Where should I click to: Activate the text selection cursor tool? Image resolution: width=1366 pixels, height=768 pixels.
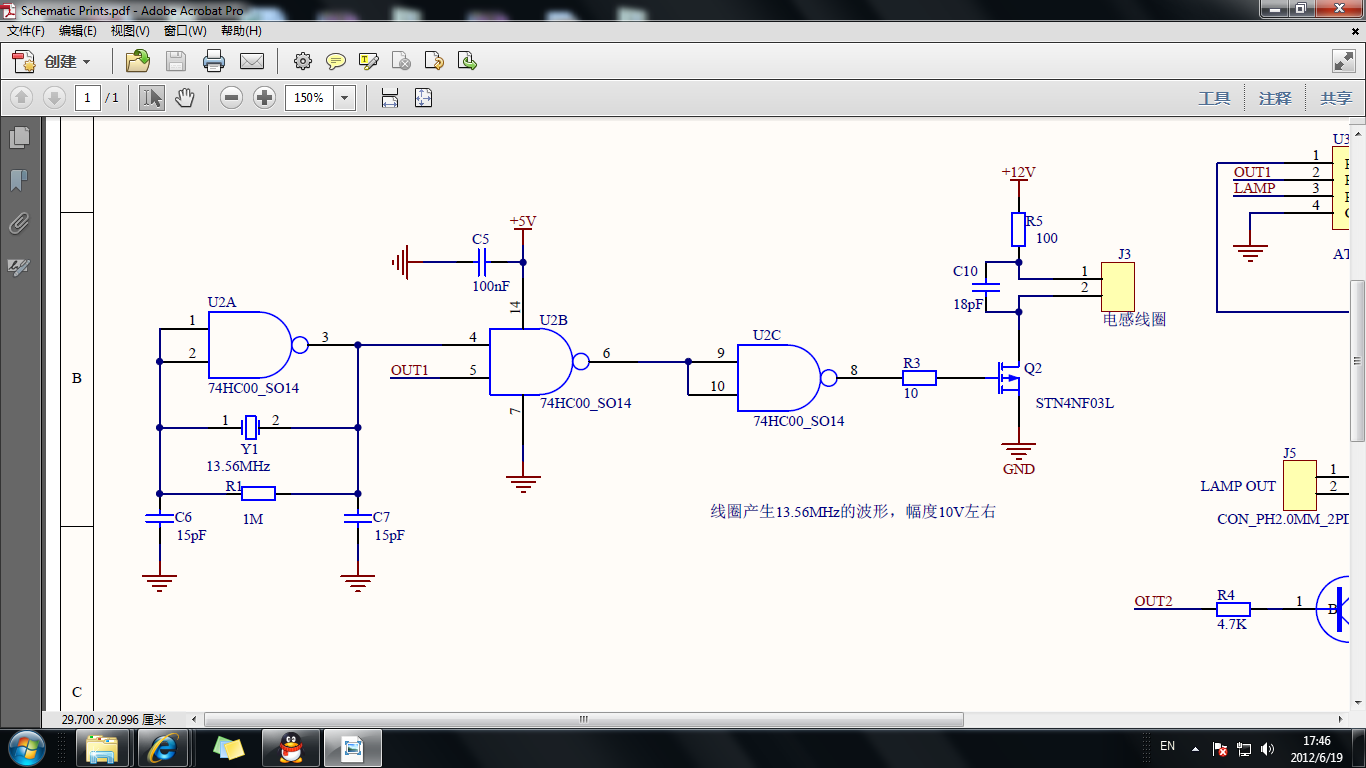click(x=151, y=98)
